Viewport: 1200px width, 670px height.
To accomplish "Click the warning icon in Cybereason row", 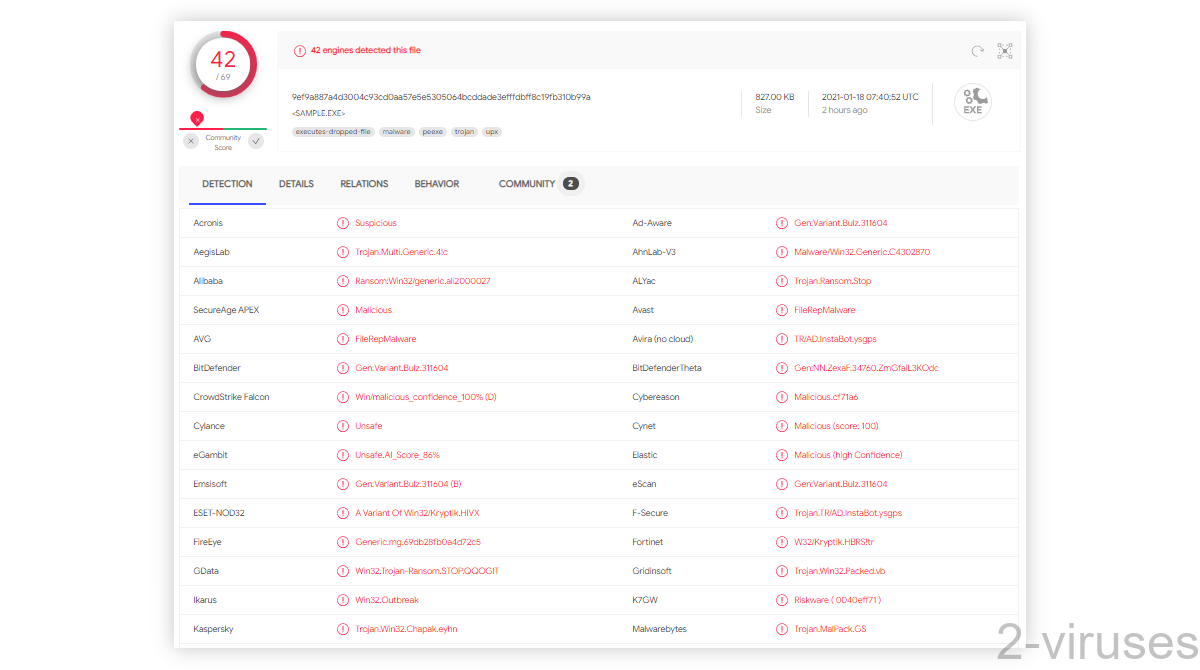I will 782,397.
